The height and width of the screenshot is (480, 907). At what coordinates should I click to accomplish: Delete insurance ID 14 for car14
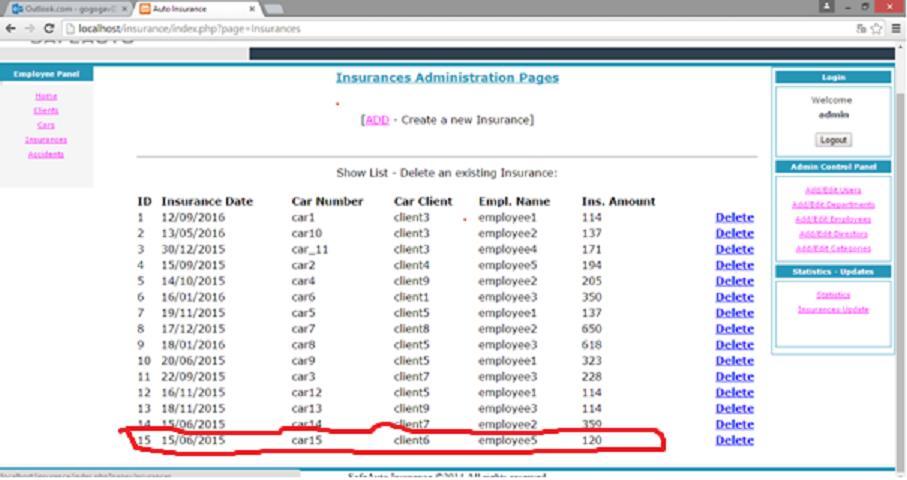(735, 424)
